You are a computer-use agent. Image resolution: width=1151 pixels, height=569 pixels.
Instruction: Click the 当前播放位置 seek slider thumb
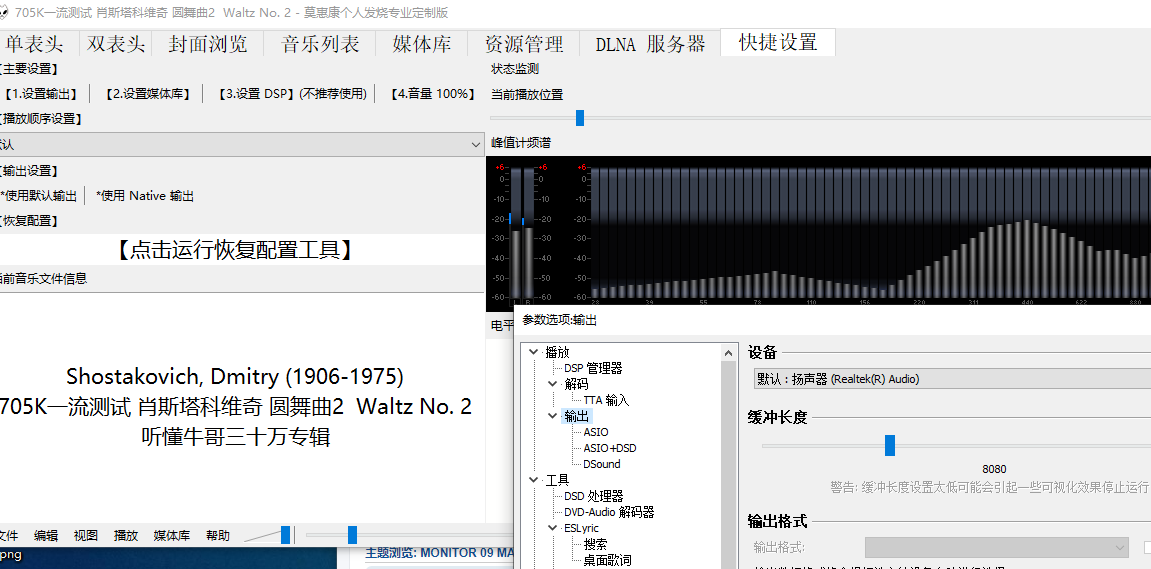(580, 117)
